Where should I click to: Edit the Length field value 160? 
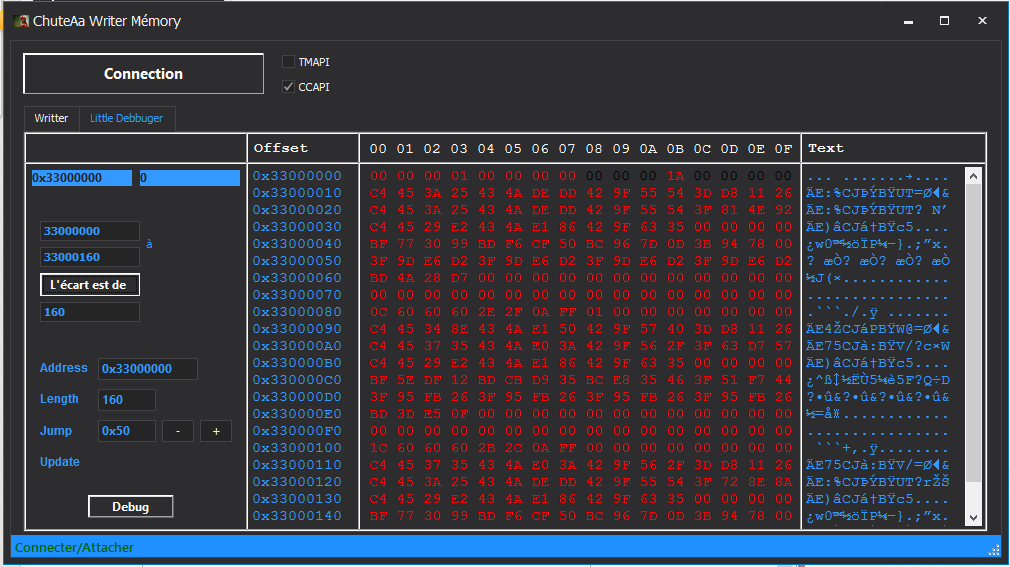126,399
